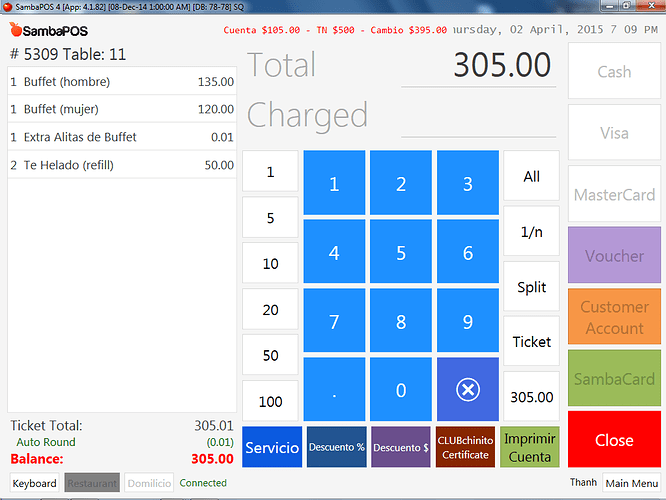This screenshot has height=500, width=666.
Task: Pay with MasterCard
Action: (x=614, y=195)
